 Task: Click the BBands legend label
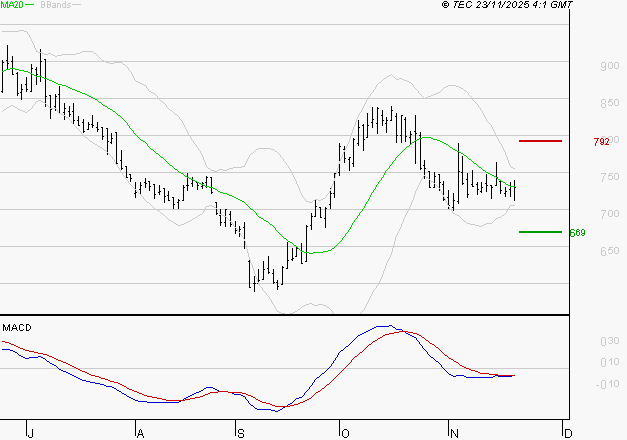point(56,5)
